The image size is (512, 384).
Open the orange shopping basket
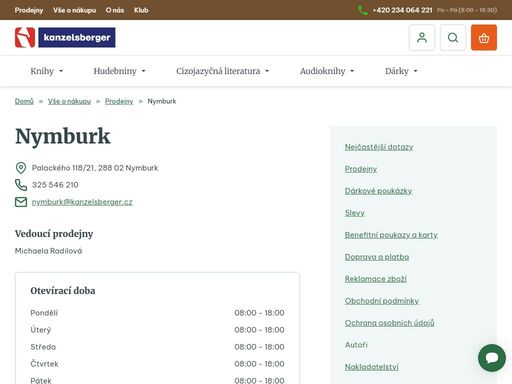484,37
